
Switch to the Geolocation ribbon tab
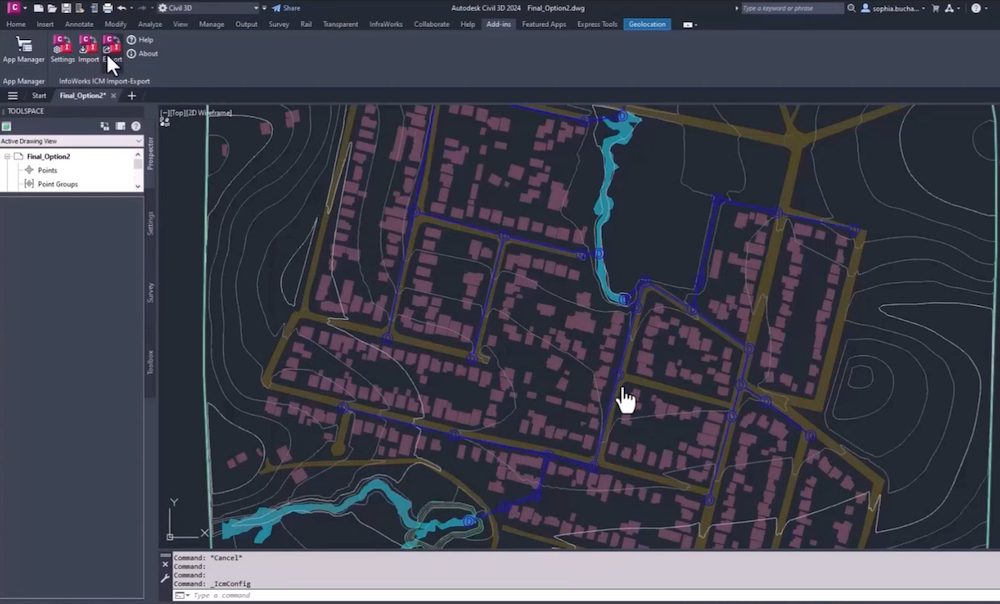coord(647,24)
